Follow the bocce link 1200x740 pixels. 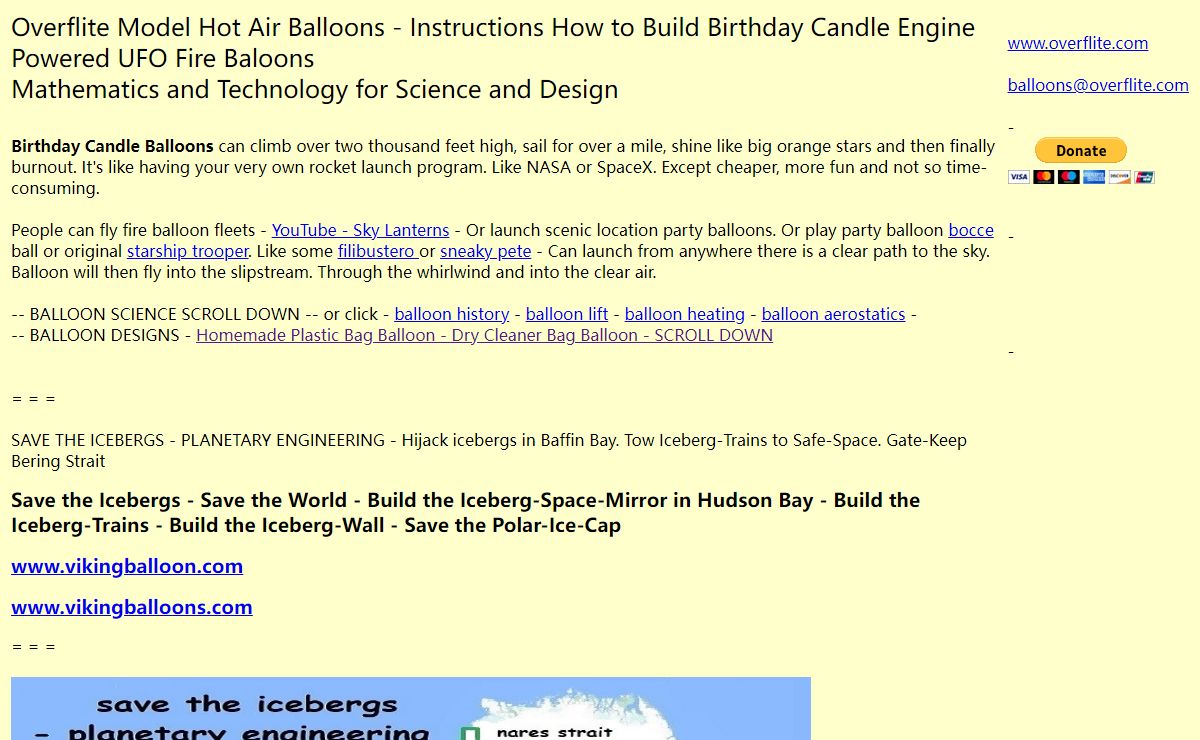coord(971,230)
